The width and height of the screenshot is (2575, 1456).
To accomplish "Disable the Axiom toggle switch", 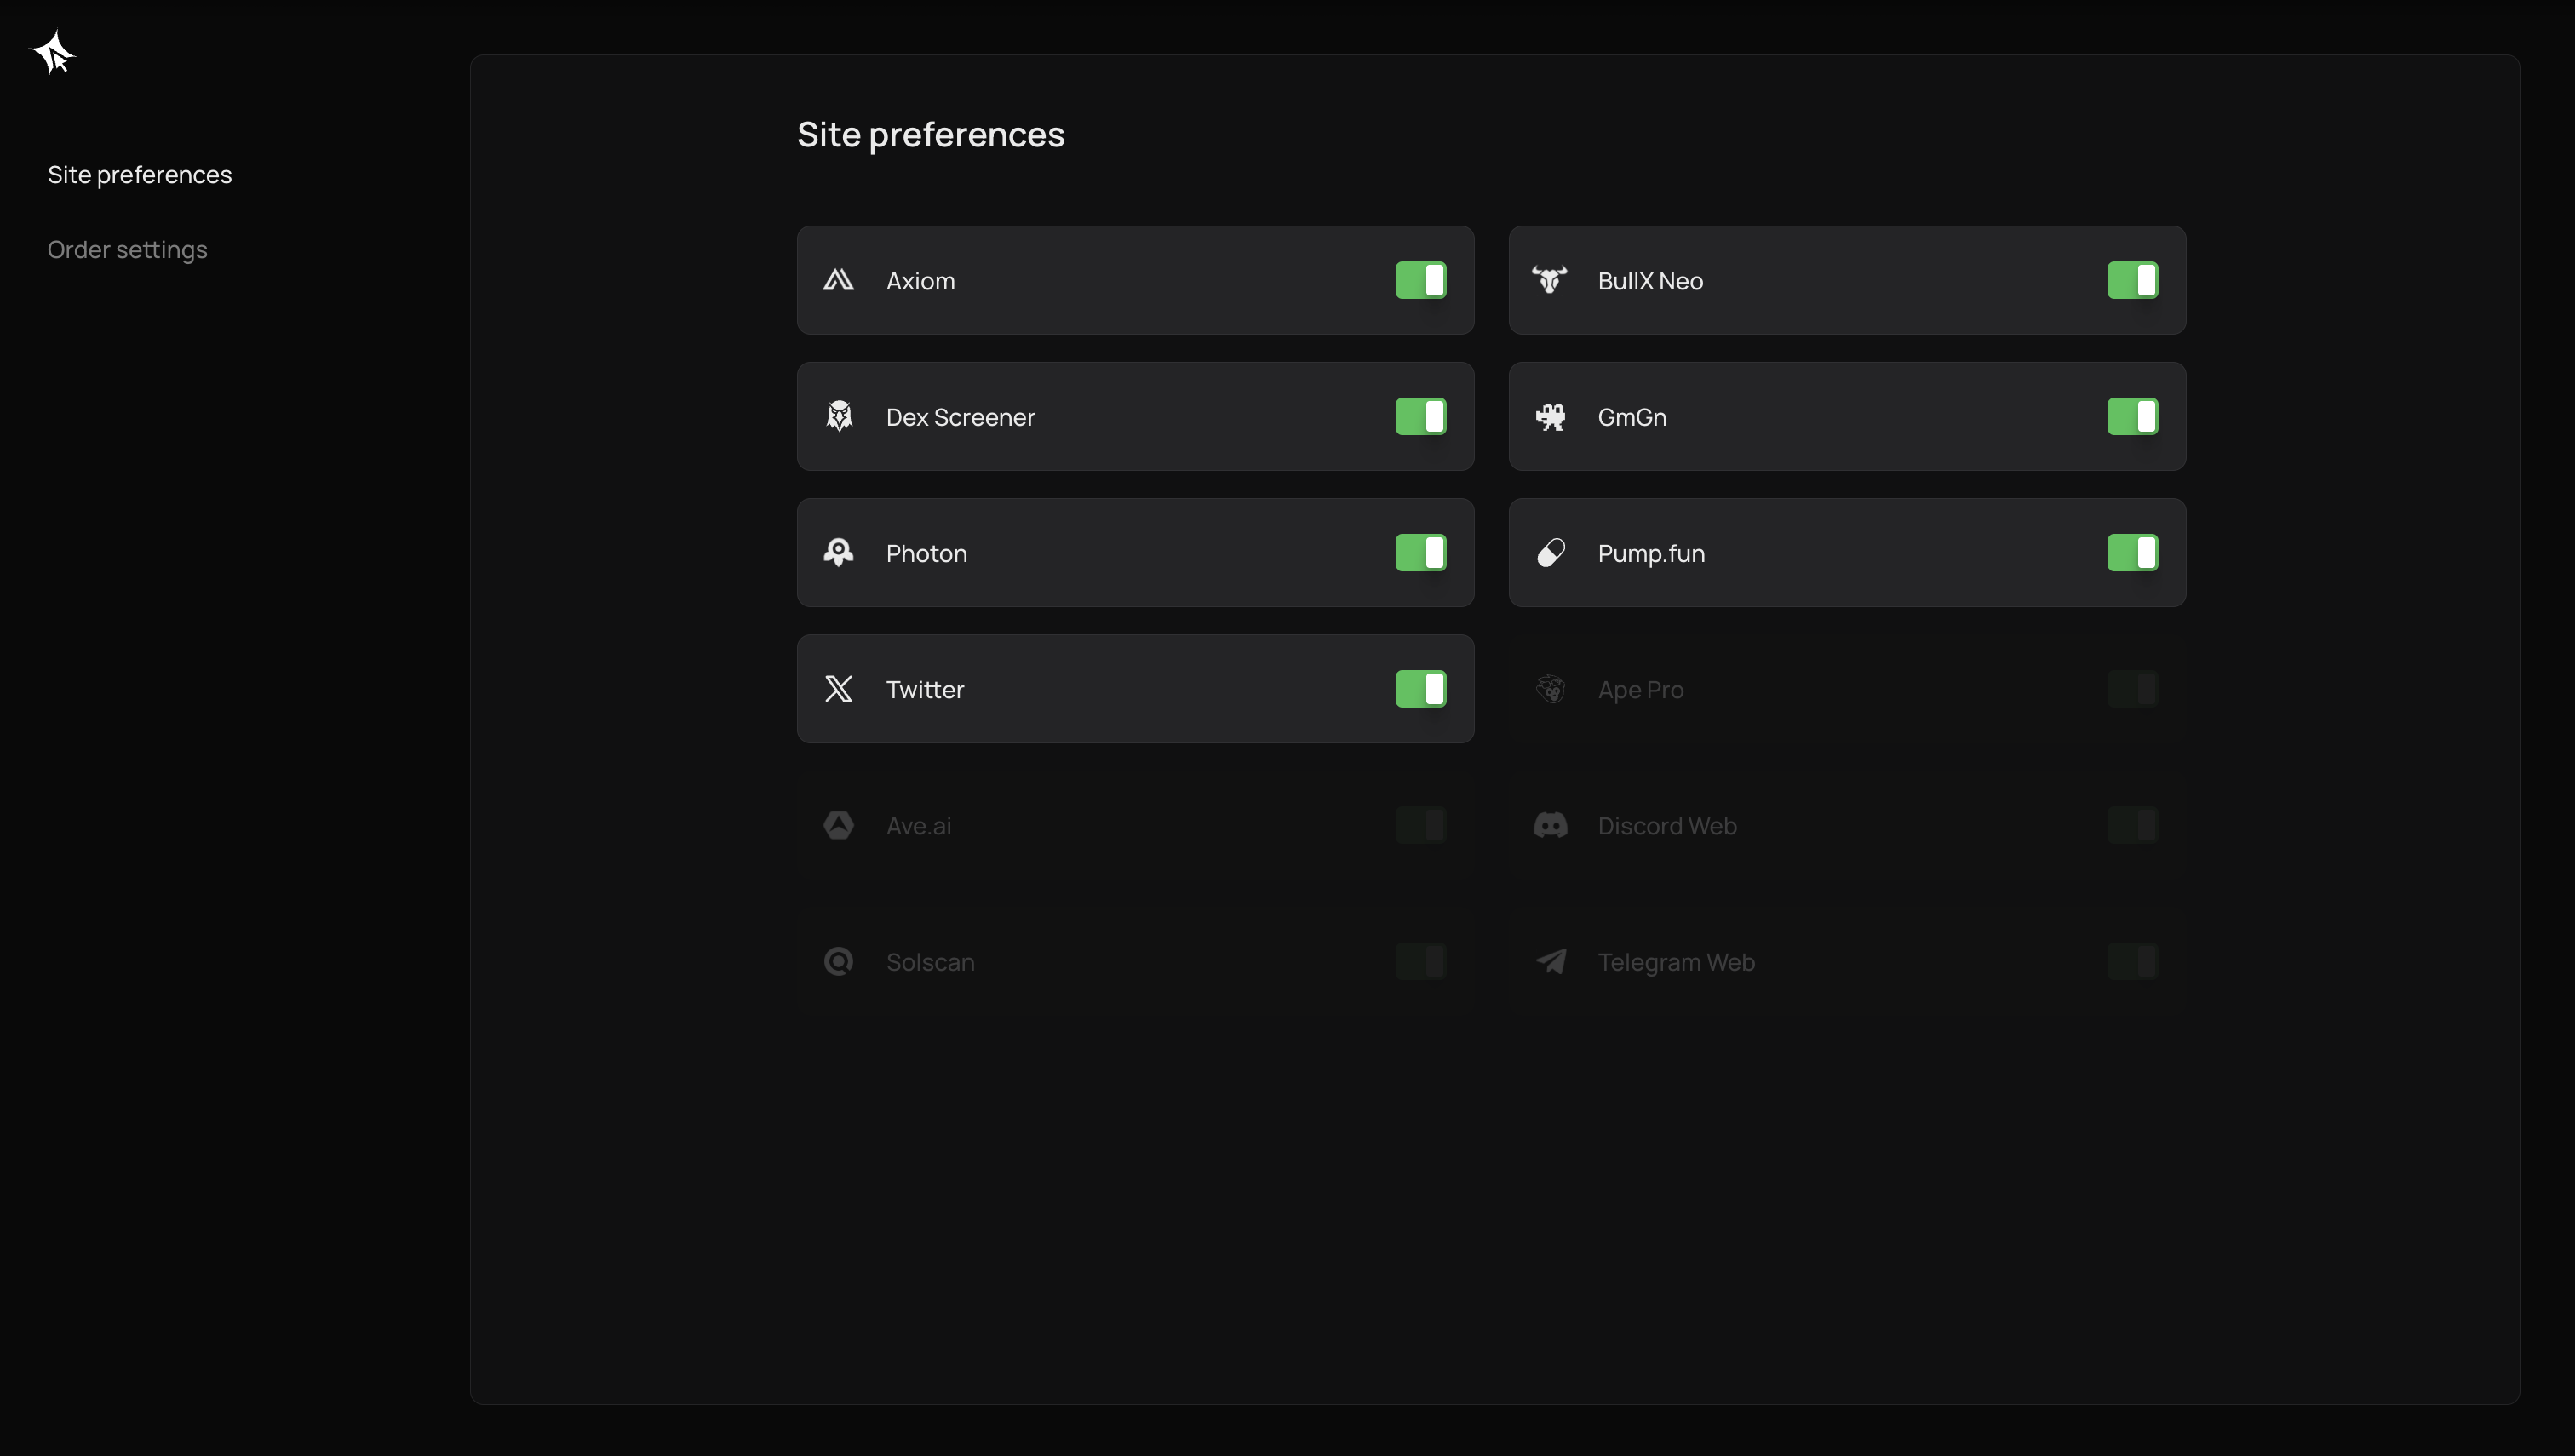I will [x=1420, y=280].
